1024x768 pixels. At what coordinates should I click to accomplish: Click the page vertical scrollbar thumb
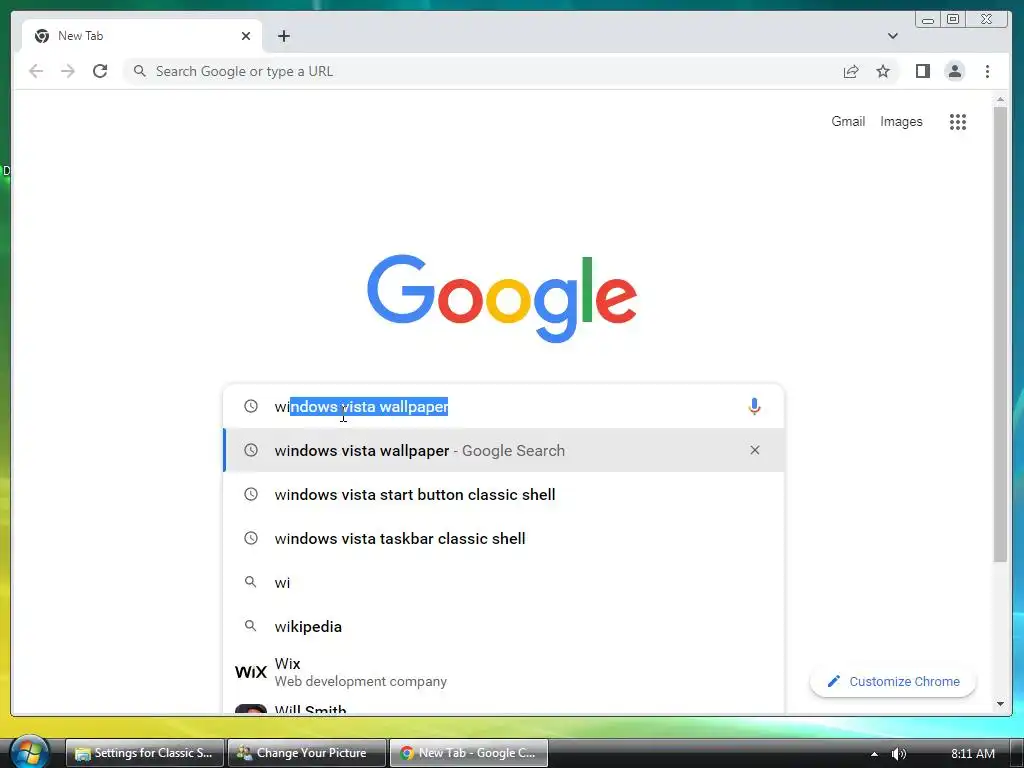click(1000, 333)
